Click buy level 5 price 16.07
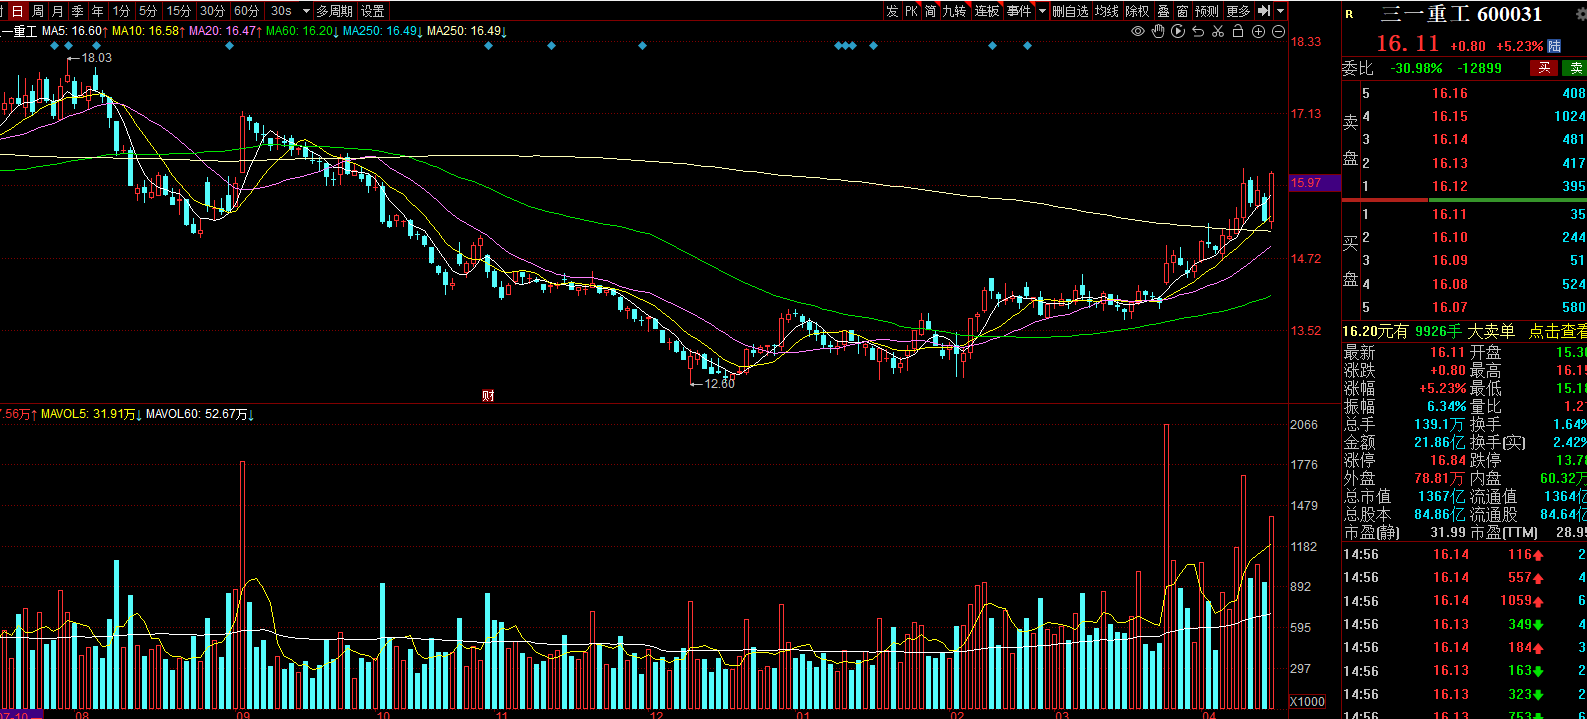This screenshot has width=1587, height=719. coord(1449,307)
